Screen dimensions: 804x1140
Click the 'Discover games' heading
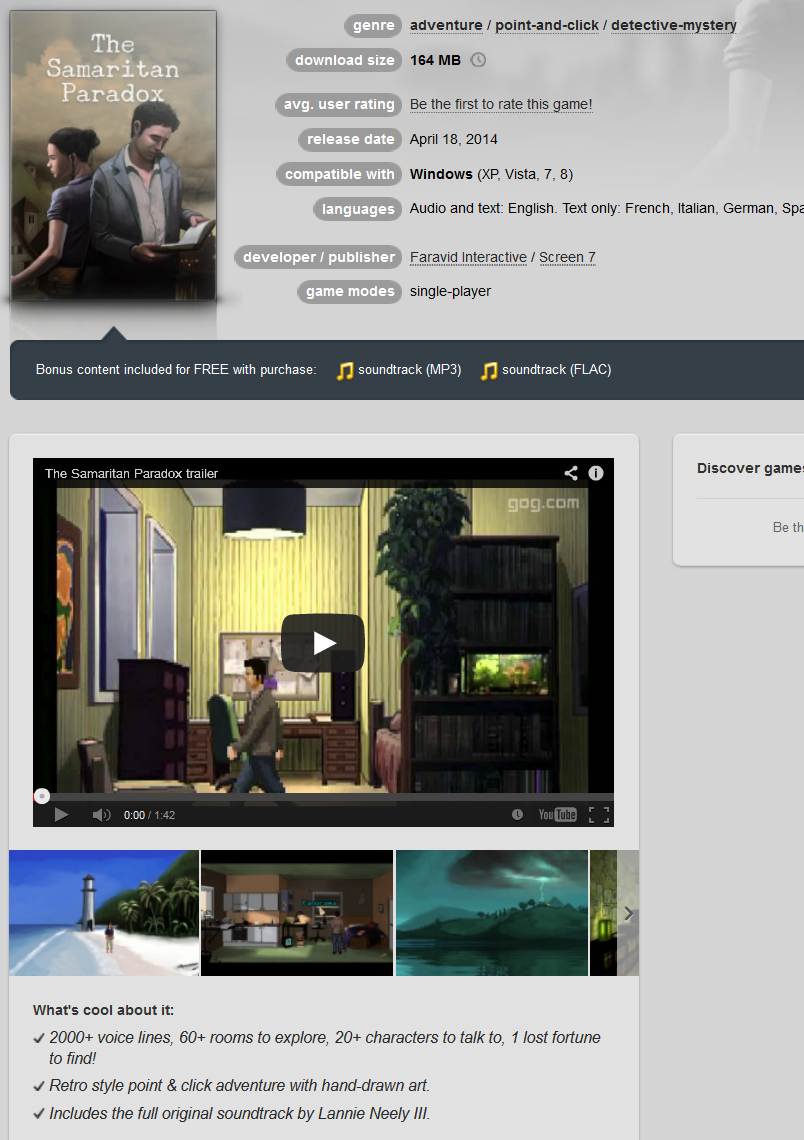749,468
